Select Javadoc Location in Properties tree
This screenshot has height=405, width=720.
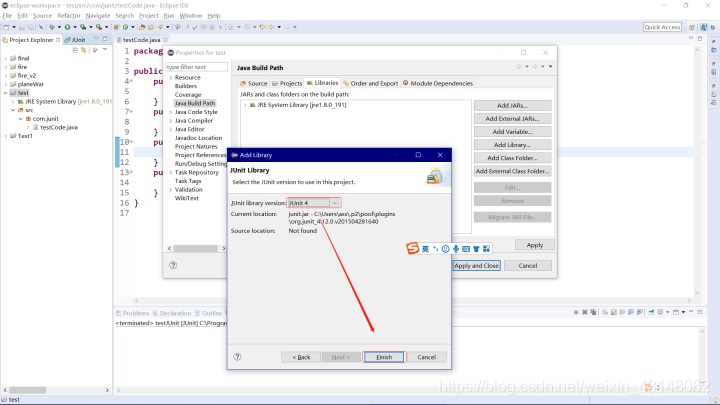pyautogui.click(x=198, y=138)
